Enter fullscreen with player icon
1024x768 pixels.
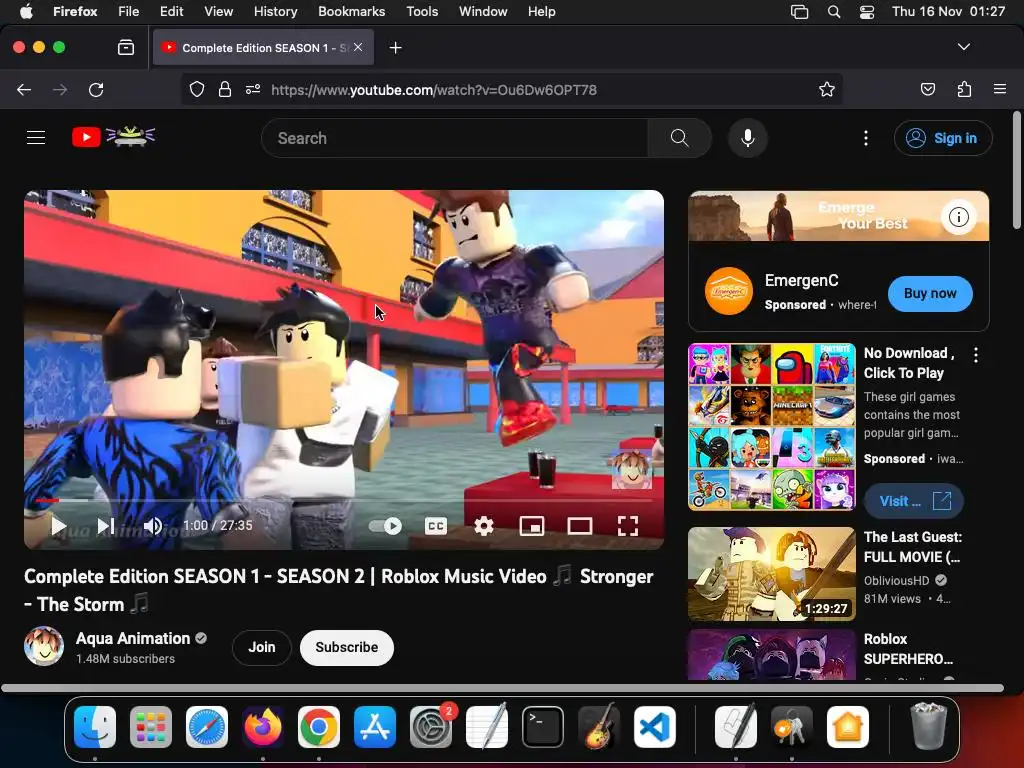(628, 526)
